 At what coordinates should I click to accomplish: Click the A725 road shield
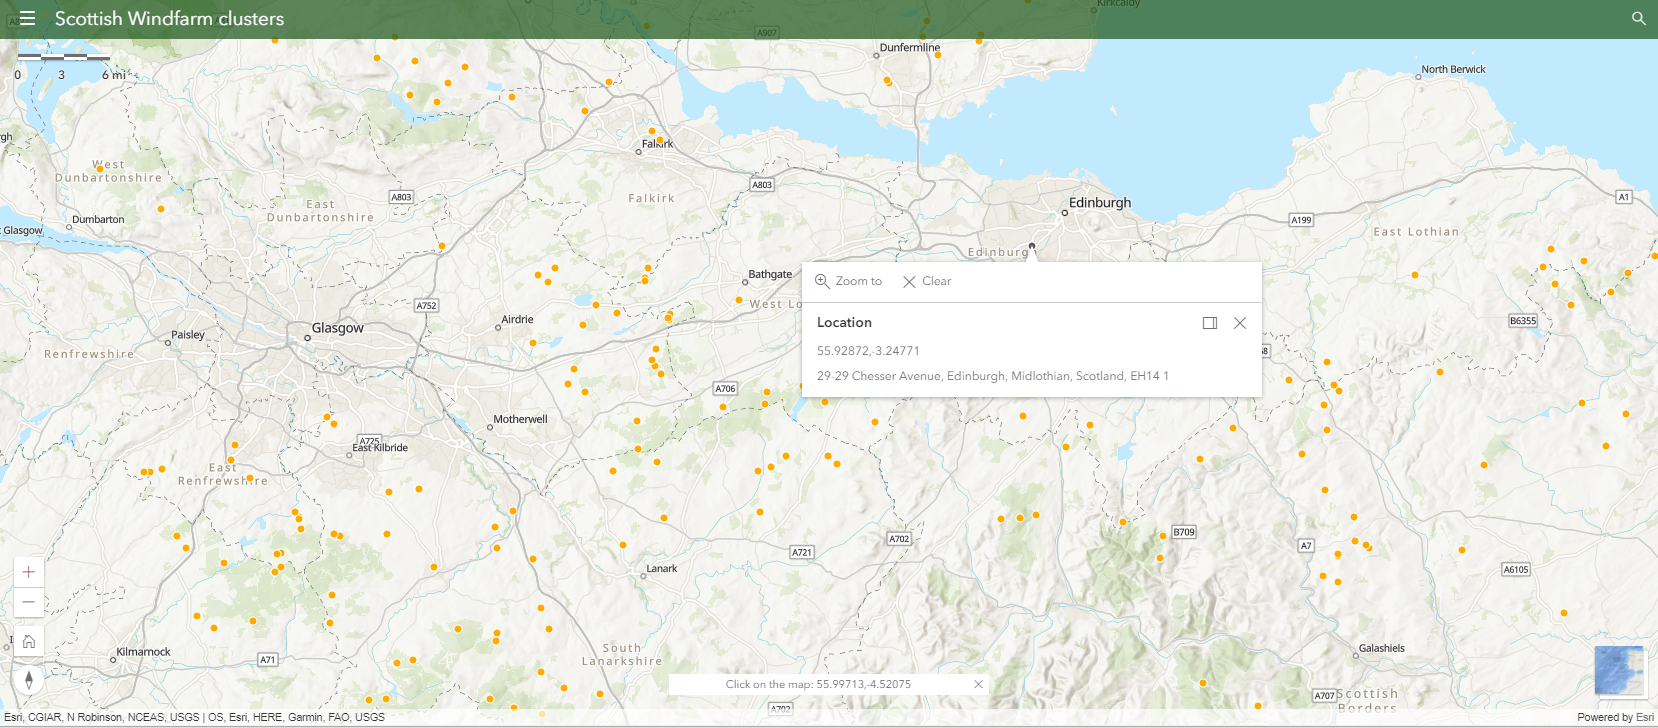370,440
